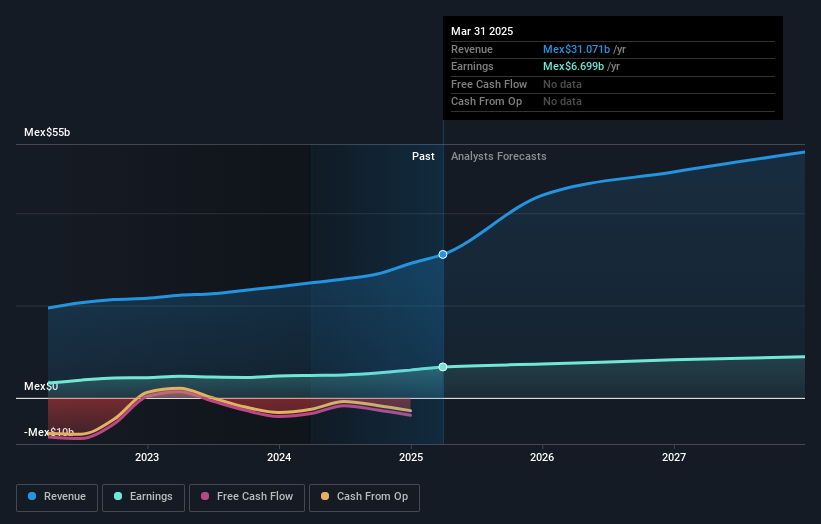The image size is (821, 524).
Task: Click the Mar 31 2025 tooltip date
Action: pos(482,31)
